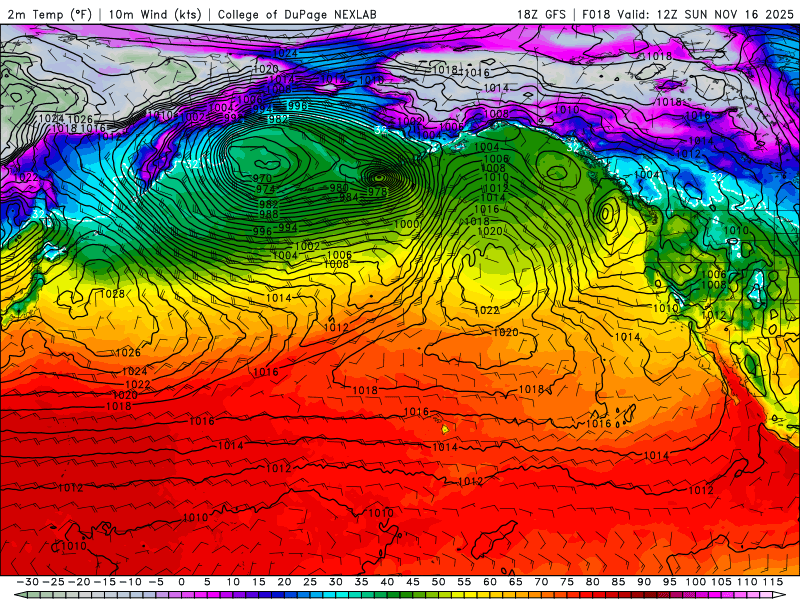Click the -5 legend value
The width and height of the screenshot is (800, 600).
click(156, 582)
